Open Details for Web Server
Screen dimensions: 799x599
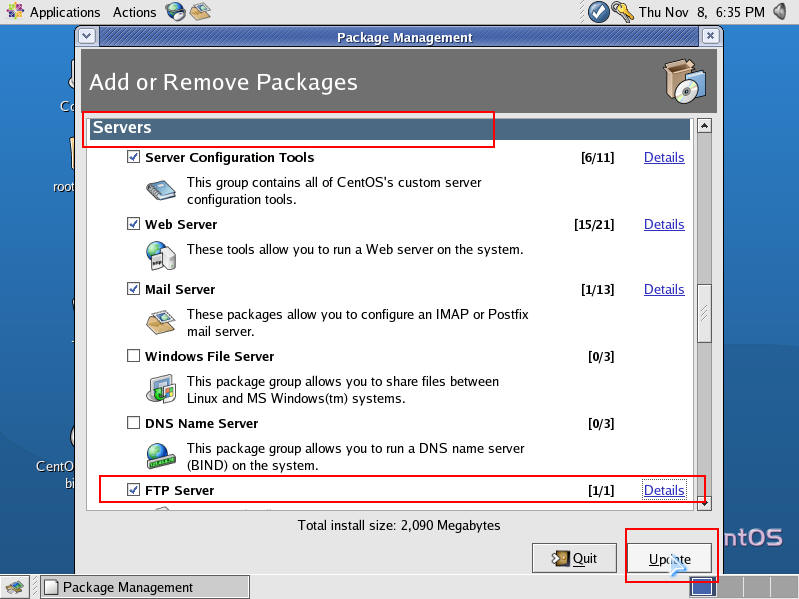(664, 224)
